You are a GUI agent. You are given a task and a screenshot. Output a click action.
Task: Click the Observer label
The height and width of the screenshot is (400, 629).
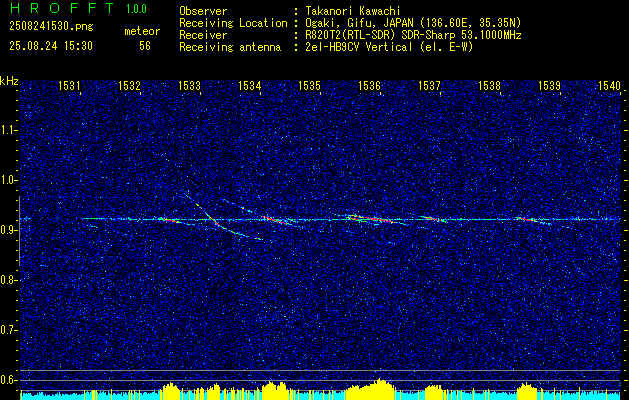coord(203,11)
